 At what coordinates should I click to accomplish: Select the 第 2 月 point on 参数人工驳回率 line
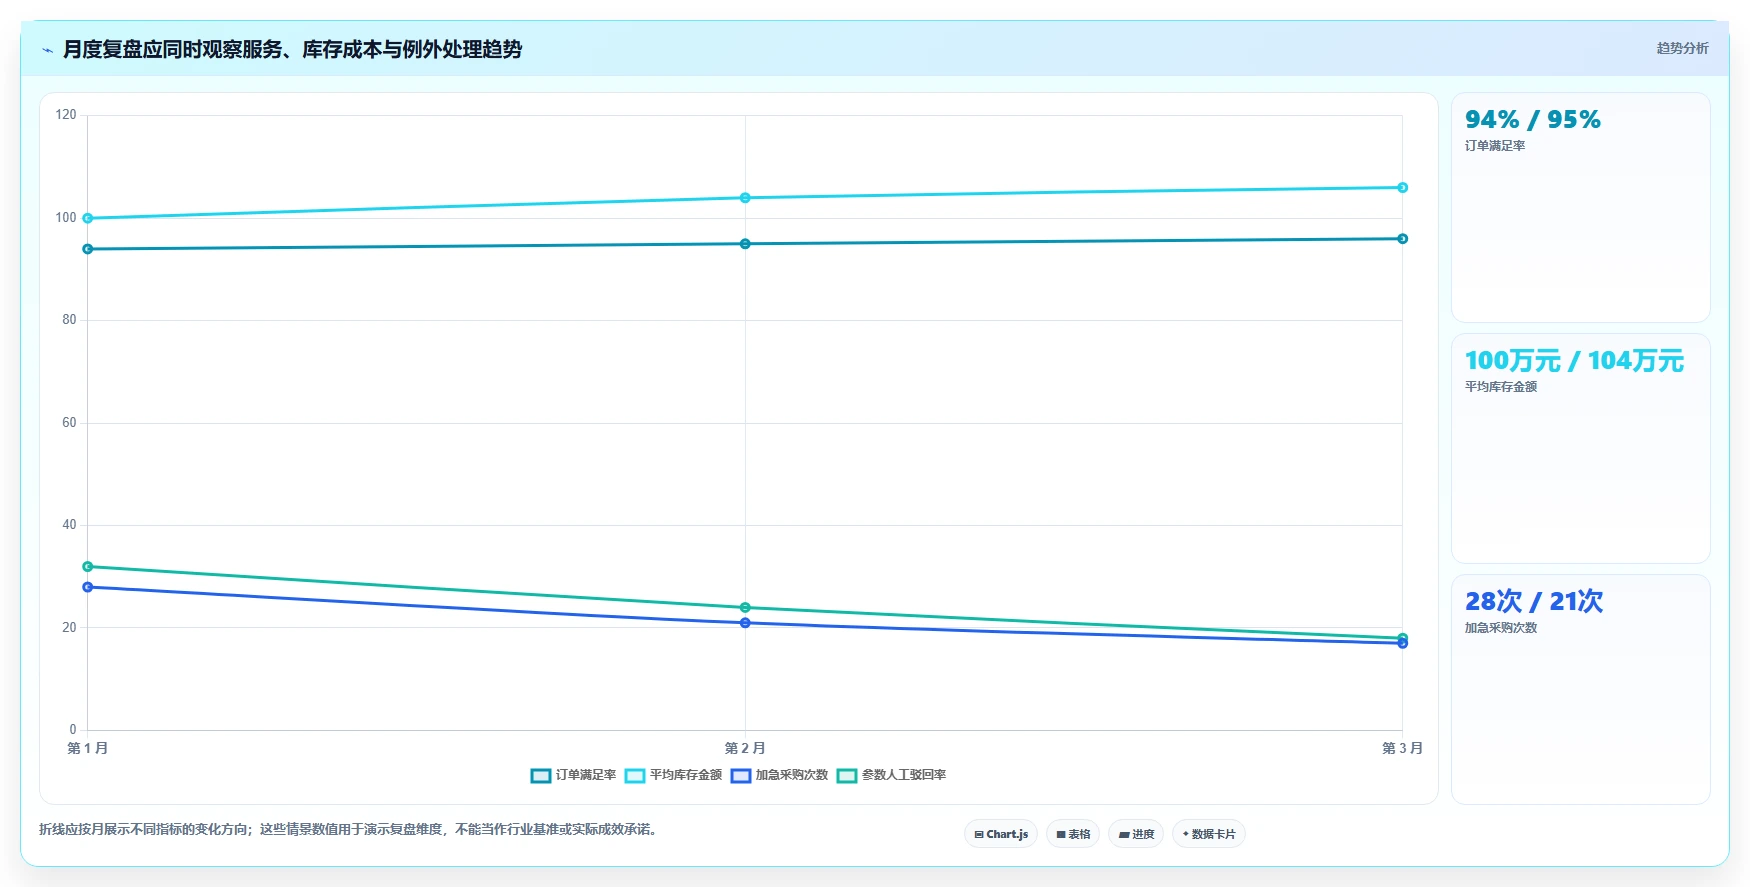point(745,608)
